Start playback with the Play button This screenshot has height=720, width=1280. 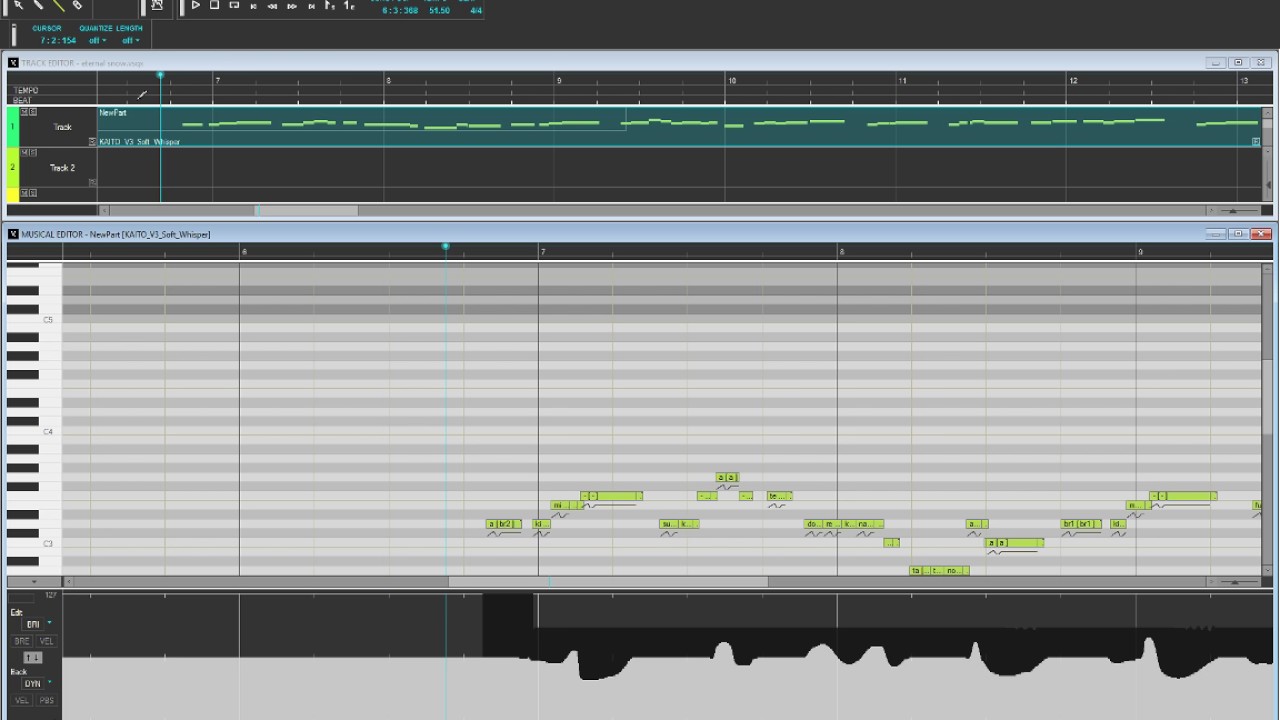pos(196,5)
